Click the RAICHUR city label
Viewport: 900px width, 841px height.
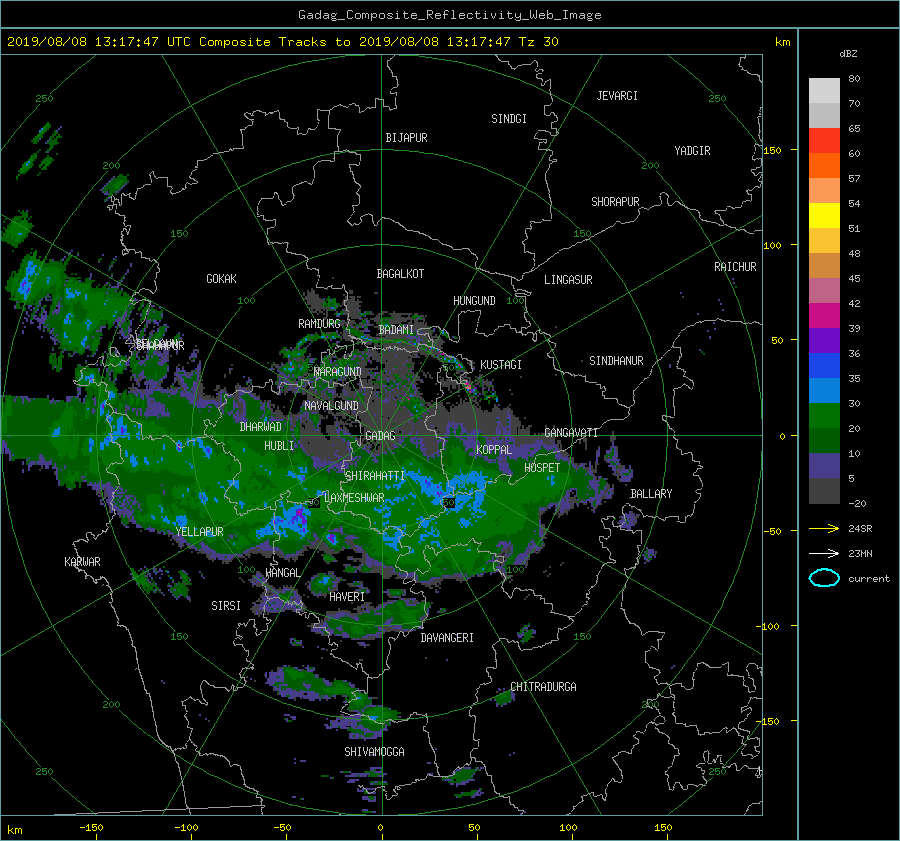coord(735,267)
